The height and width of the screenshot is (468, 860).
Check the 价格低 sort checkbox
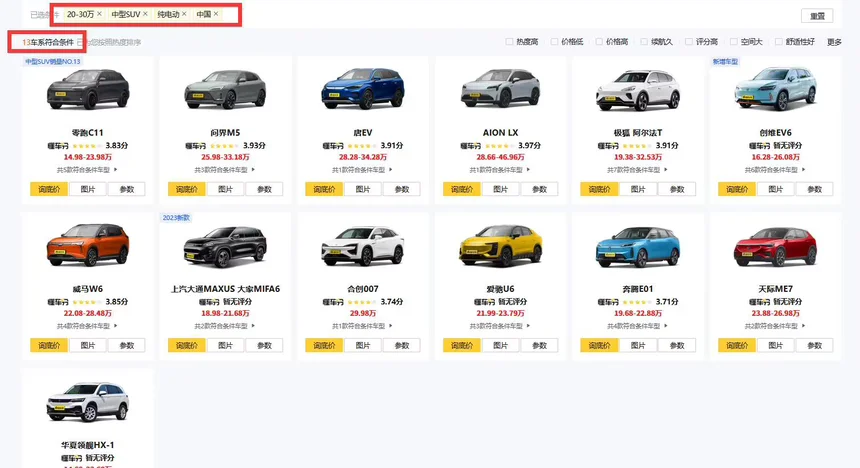555,42
